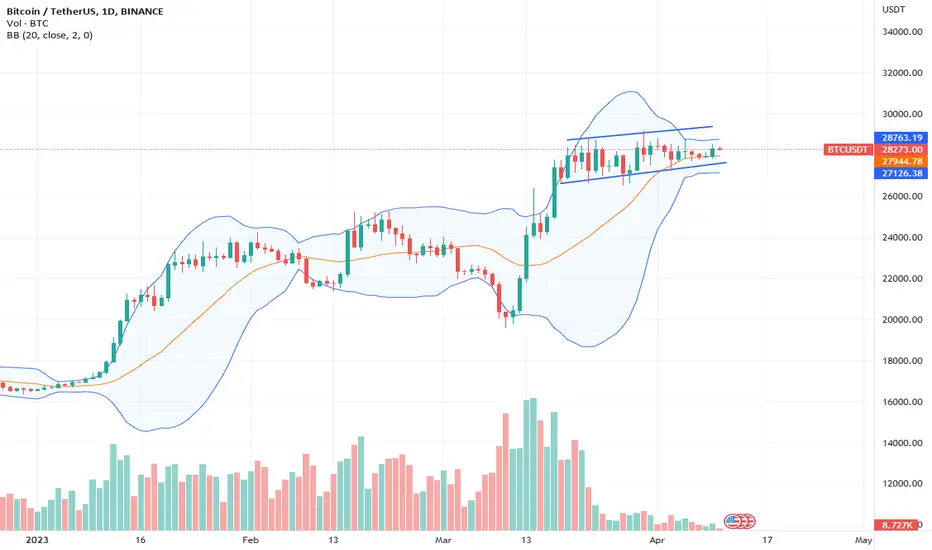
Task: Click the red BTCUSDT symbol price label
Action: pyautogui.click(x=848, y=149)
